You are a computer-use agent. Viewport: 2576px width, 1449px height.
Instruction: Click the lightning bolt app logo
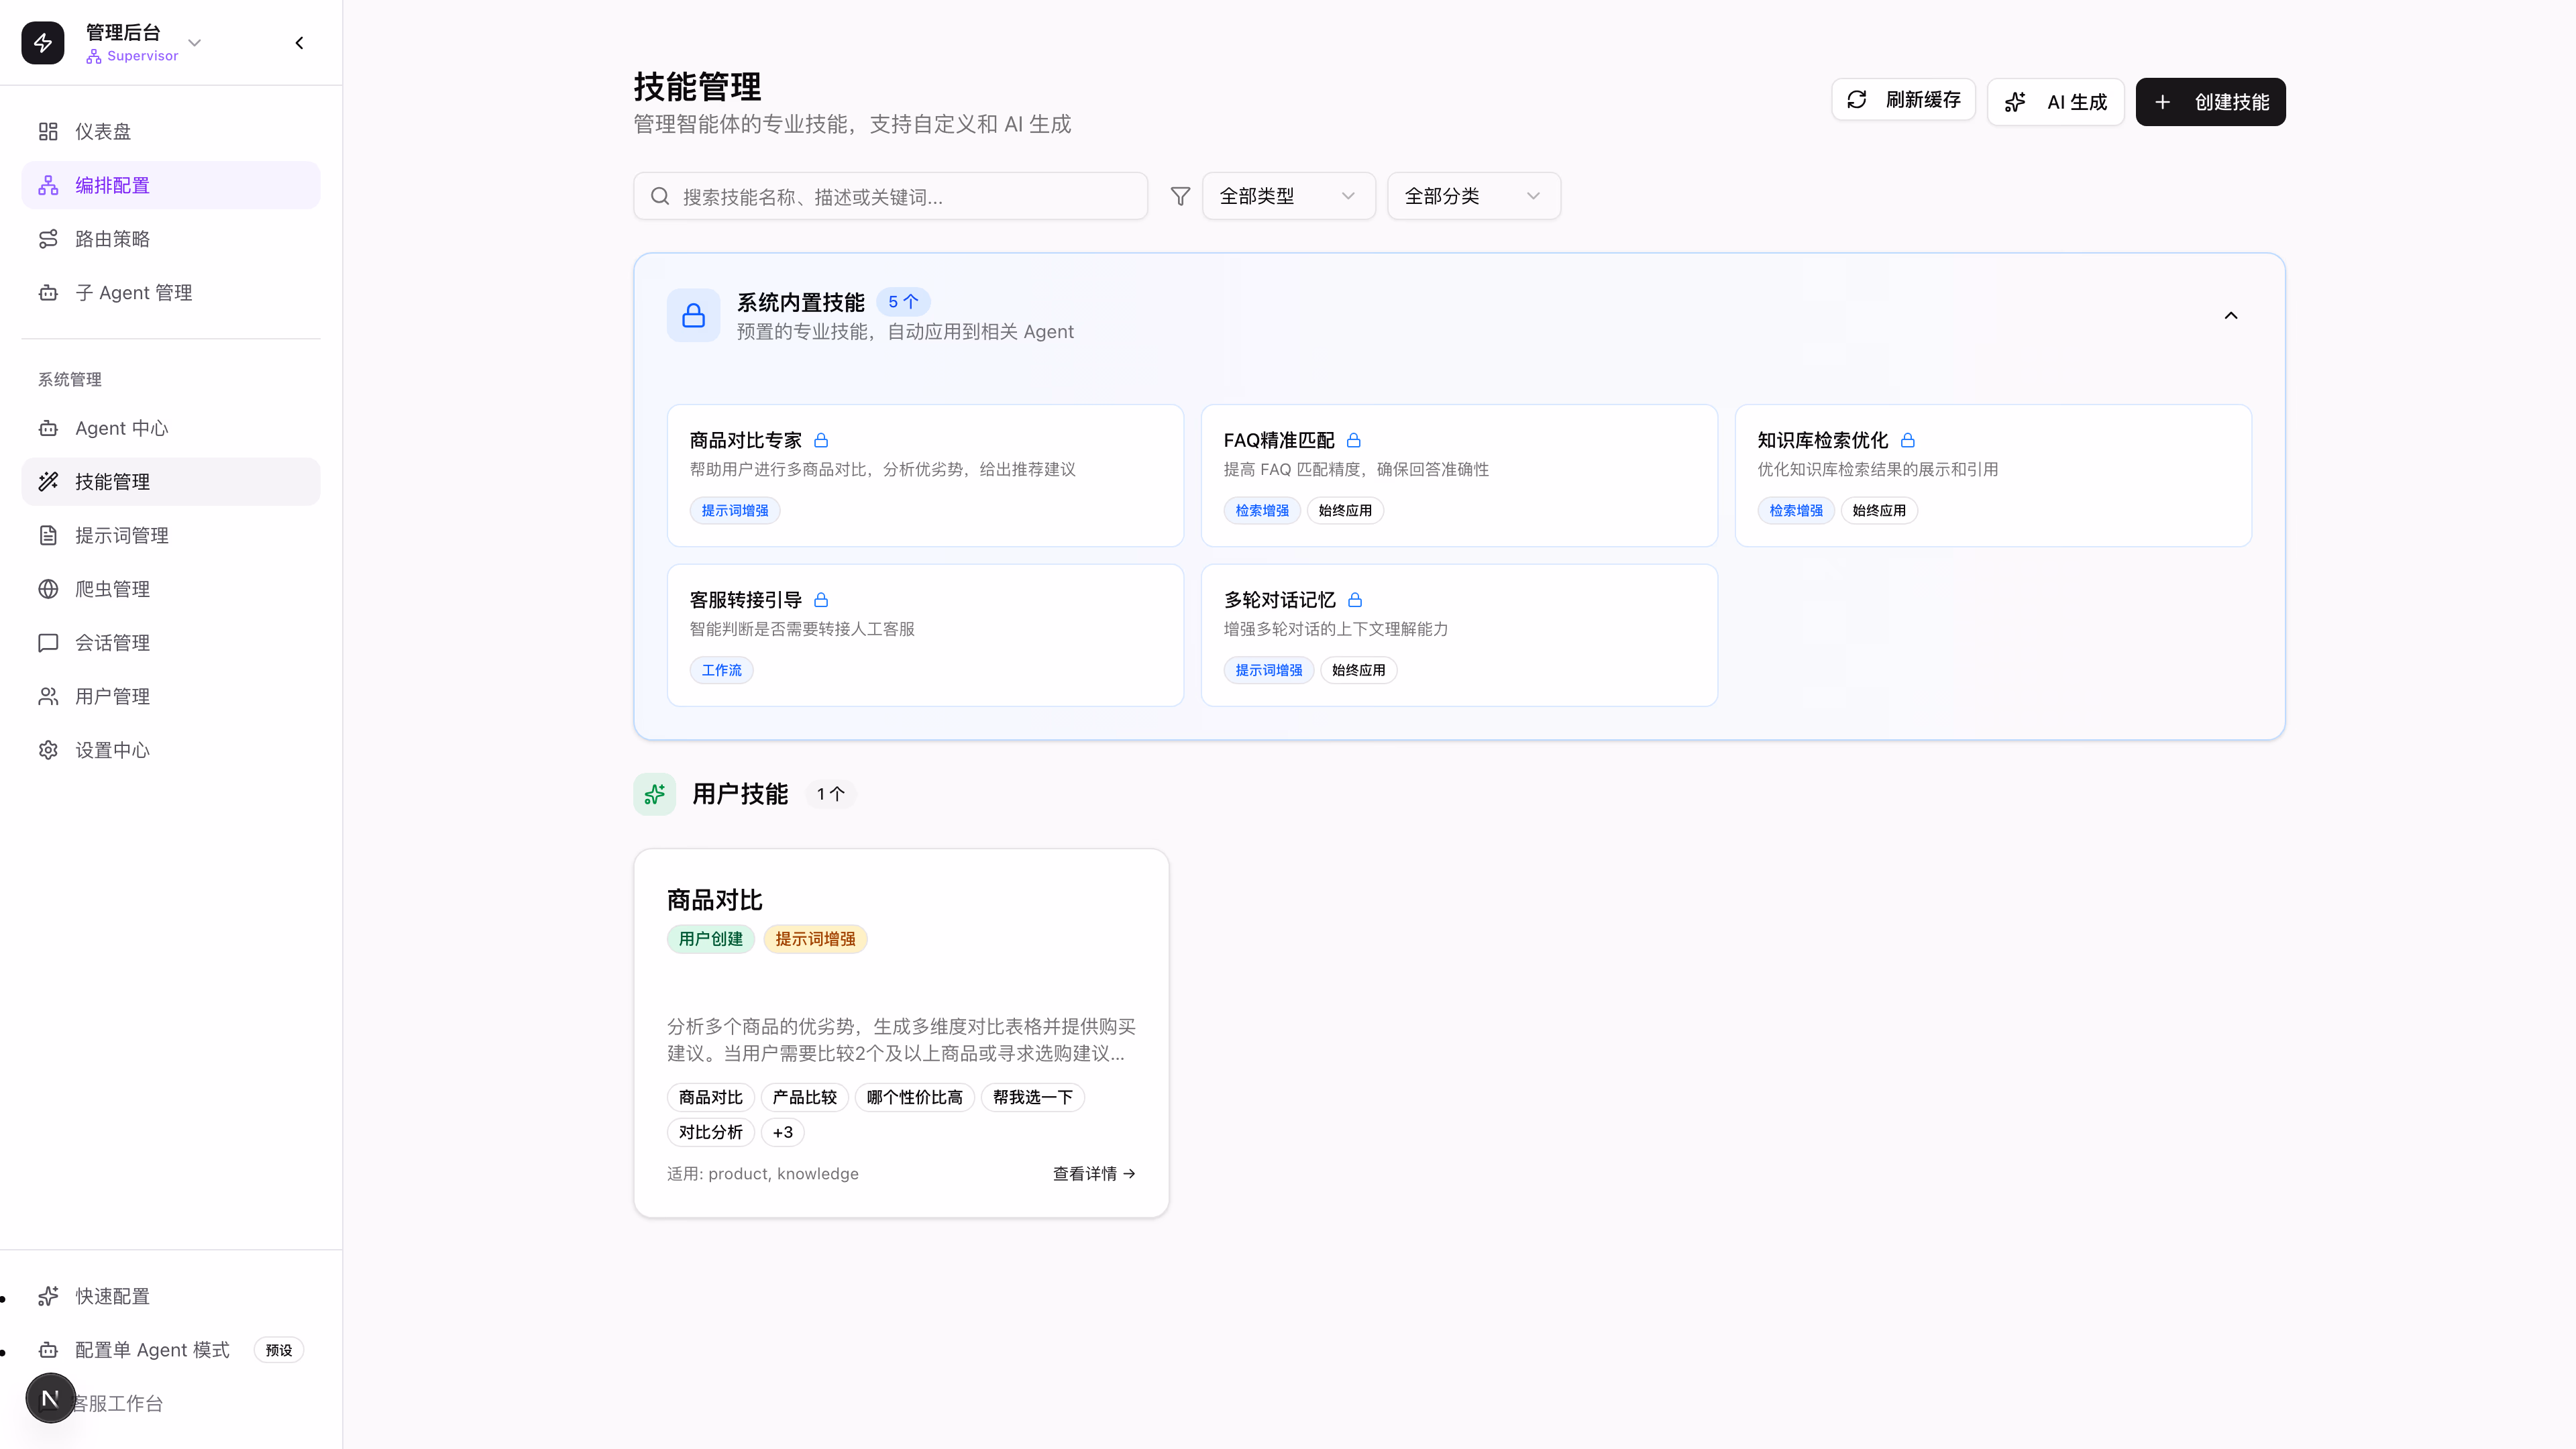(x=43, y=43)
